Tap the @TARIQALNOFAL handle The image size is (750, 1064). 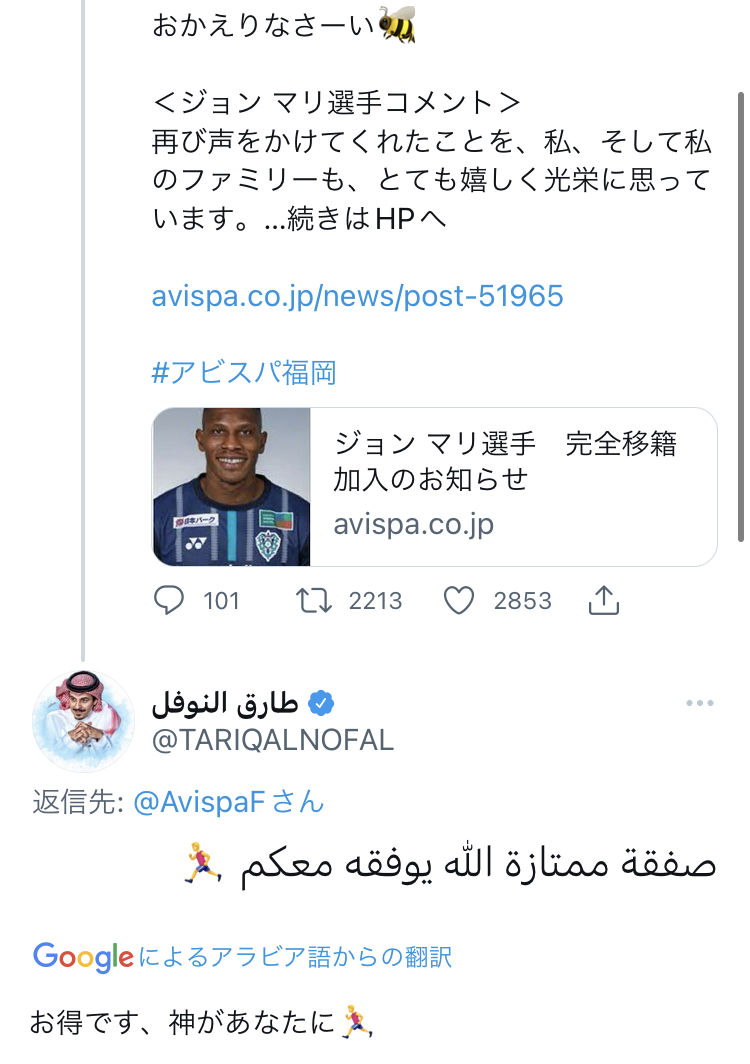(272, 740)
